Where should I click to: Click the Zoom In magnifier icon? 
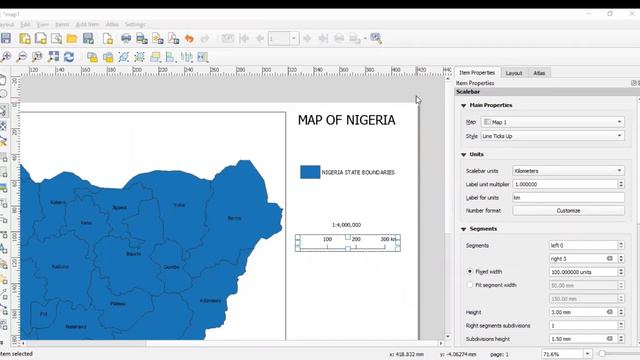coord(6,57)
